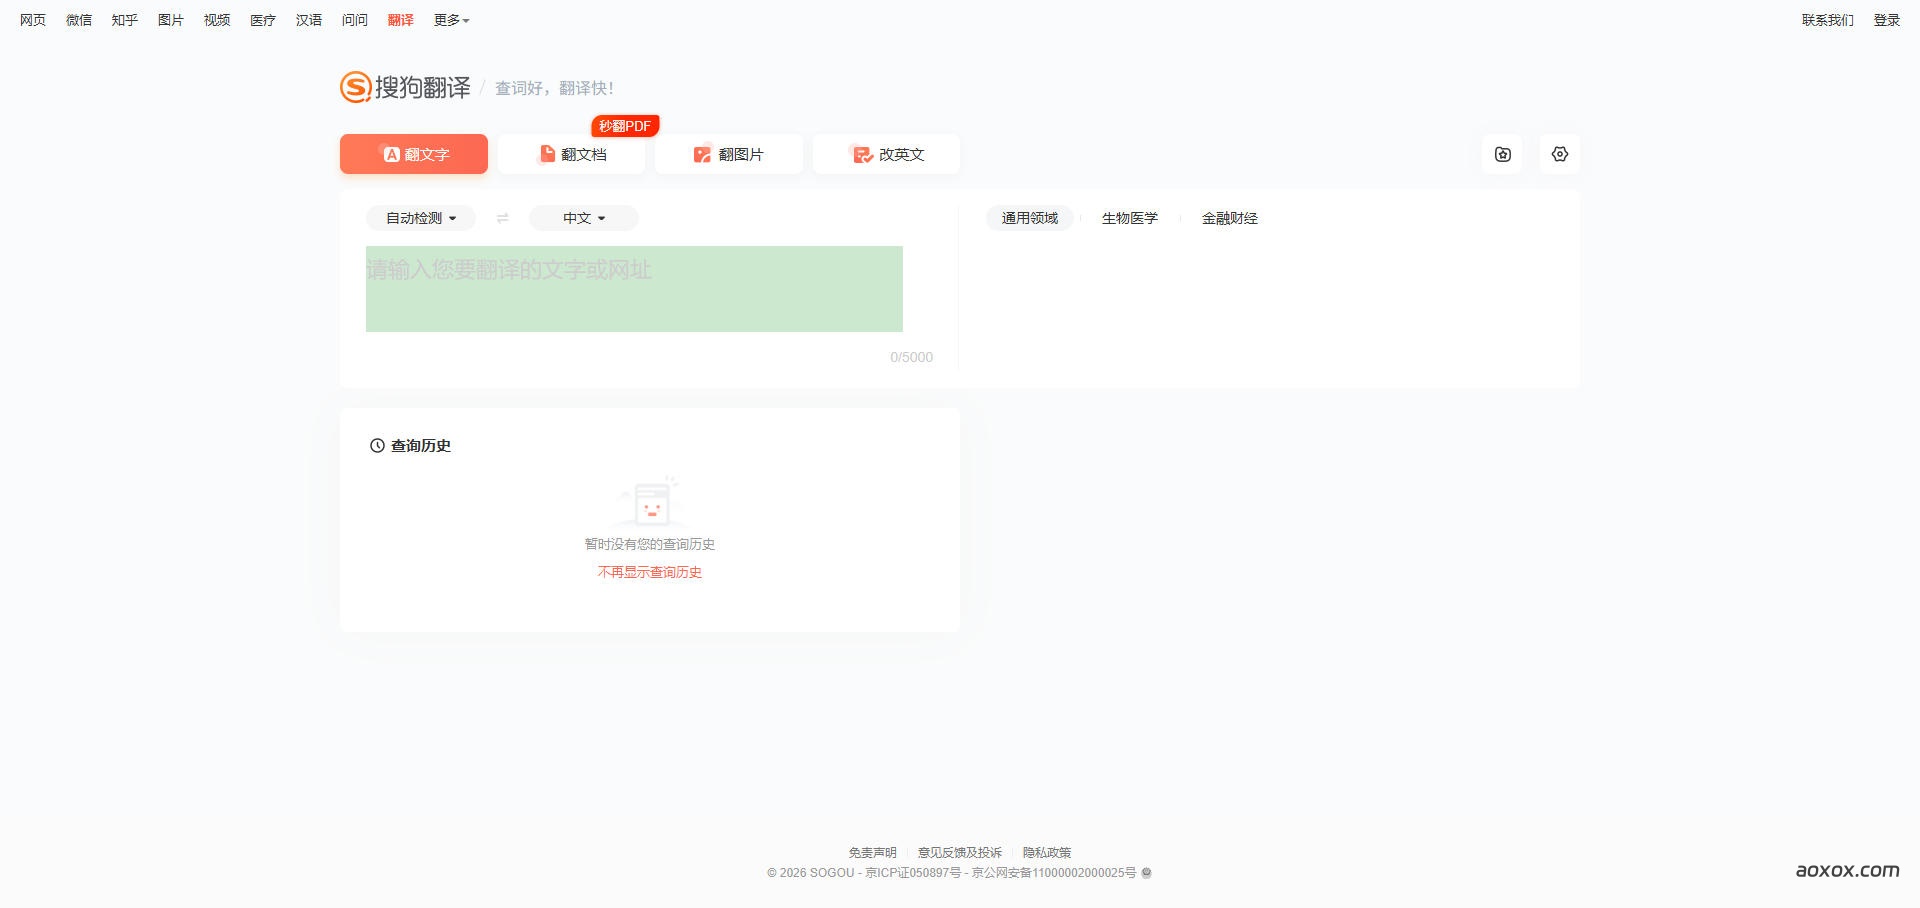Go to 医疗 in top navigation
Viewport: 1920px width, 908px height.
point(263,20)
